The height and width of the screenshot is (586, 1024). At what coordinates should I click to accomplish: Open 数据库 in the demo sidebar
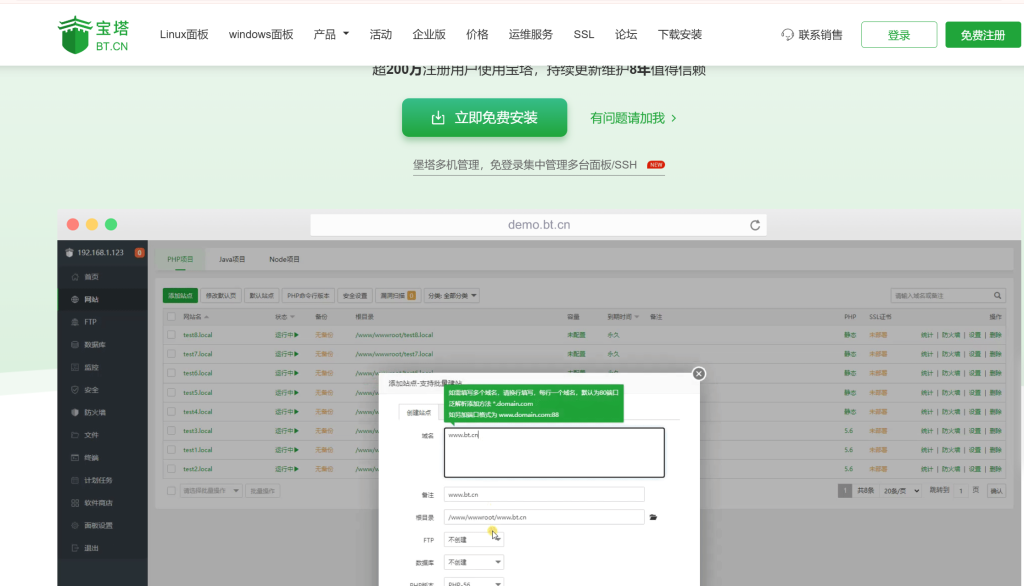click(95, 344)
